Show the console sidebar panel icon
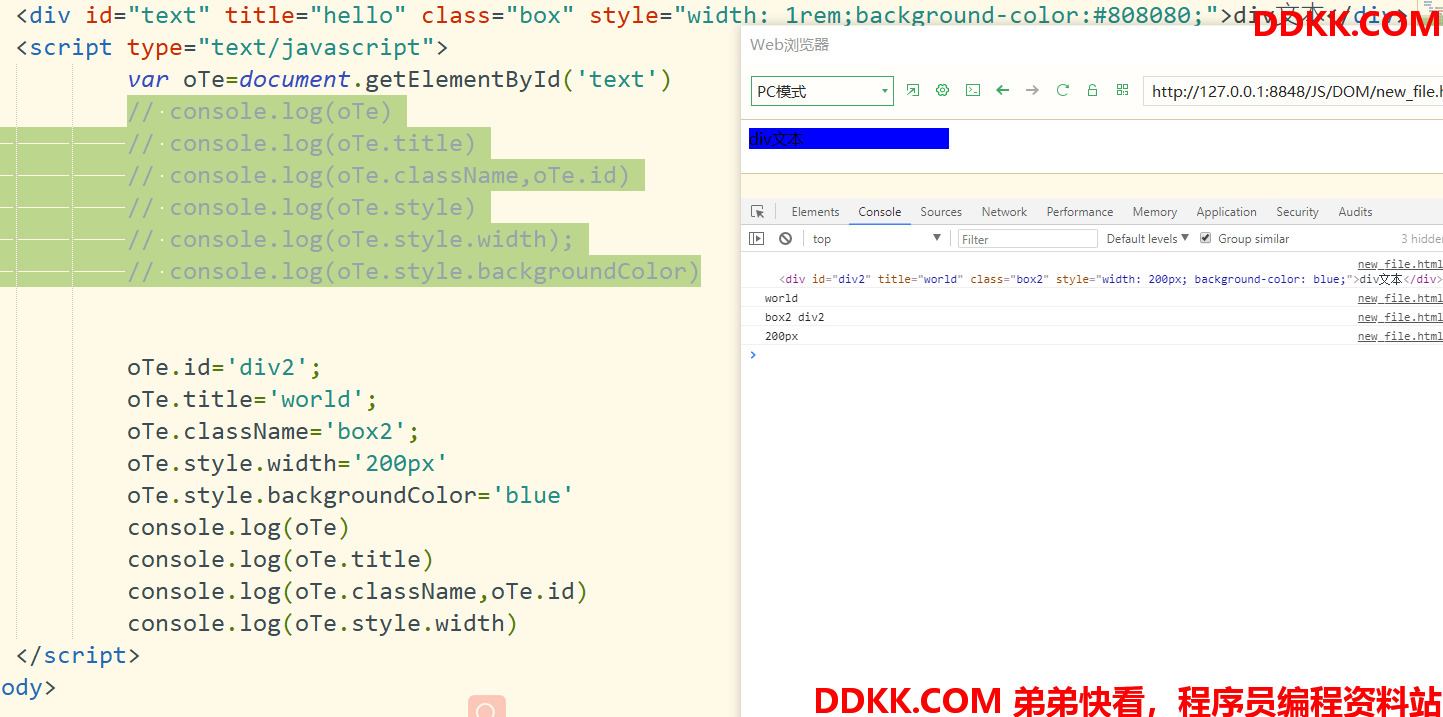Screen dimensions: 1443x717 757,238
